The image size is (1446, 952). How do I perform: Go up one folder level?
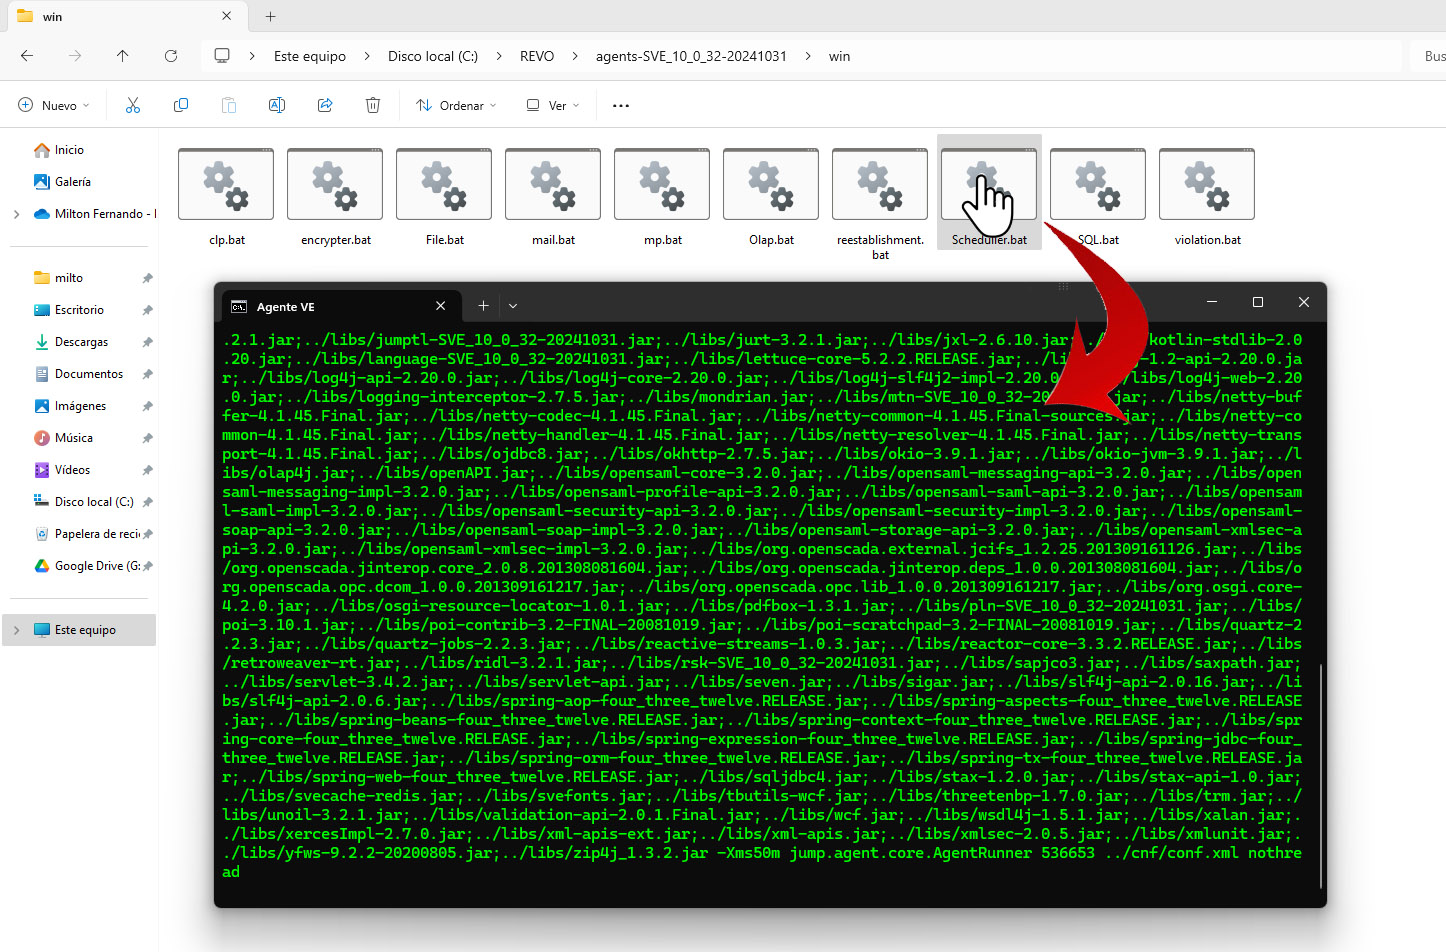(123, 56)
